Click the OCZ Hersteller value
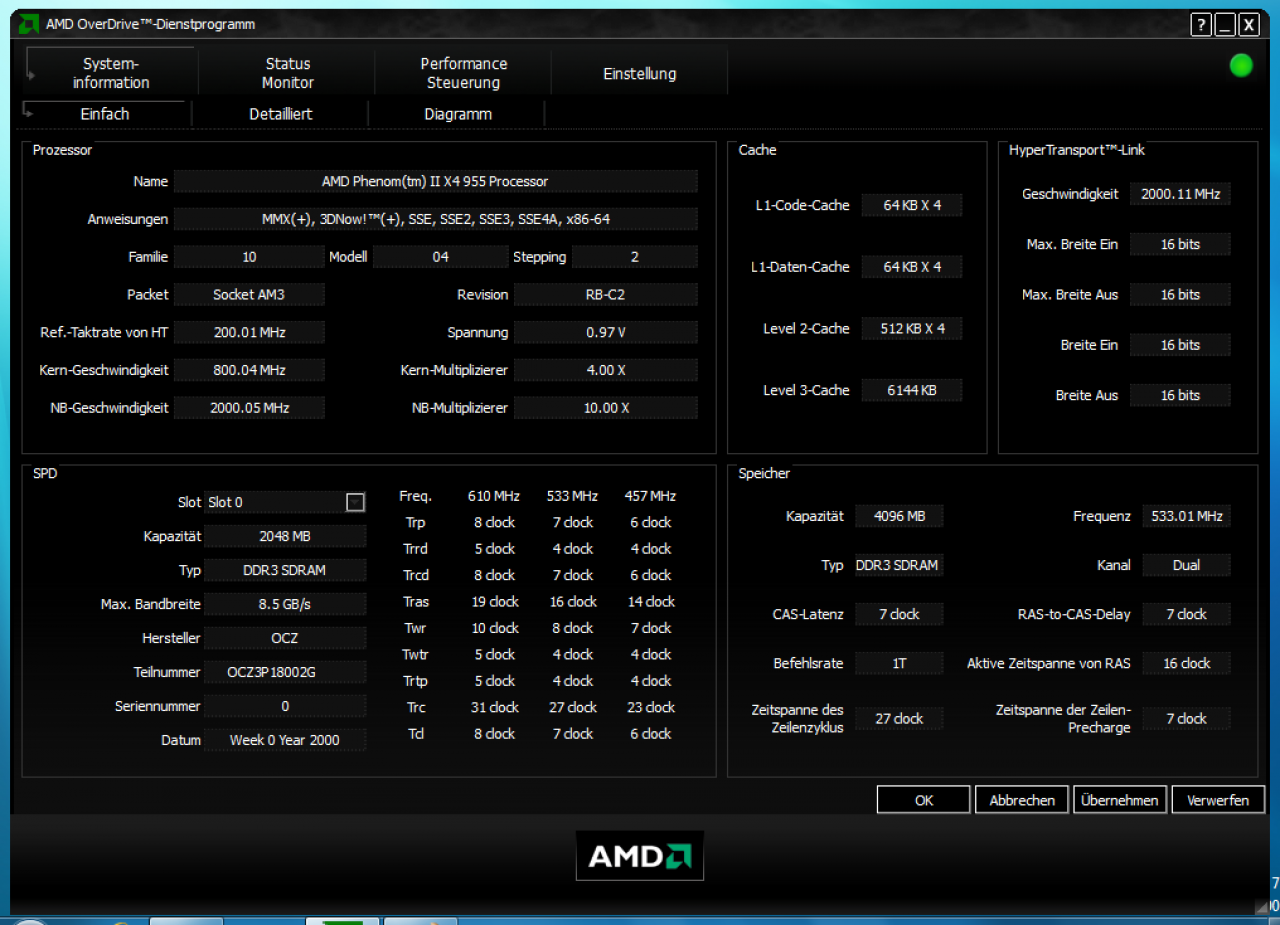 (285, 638)
